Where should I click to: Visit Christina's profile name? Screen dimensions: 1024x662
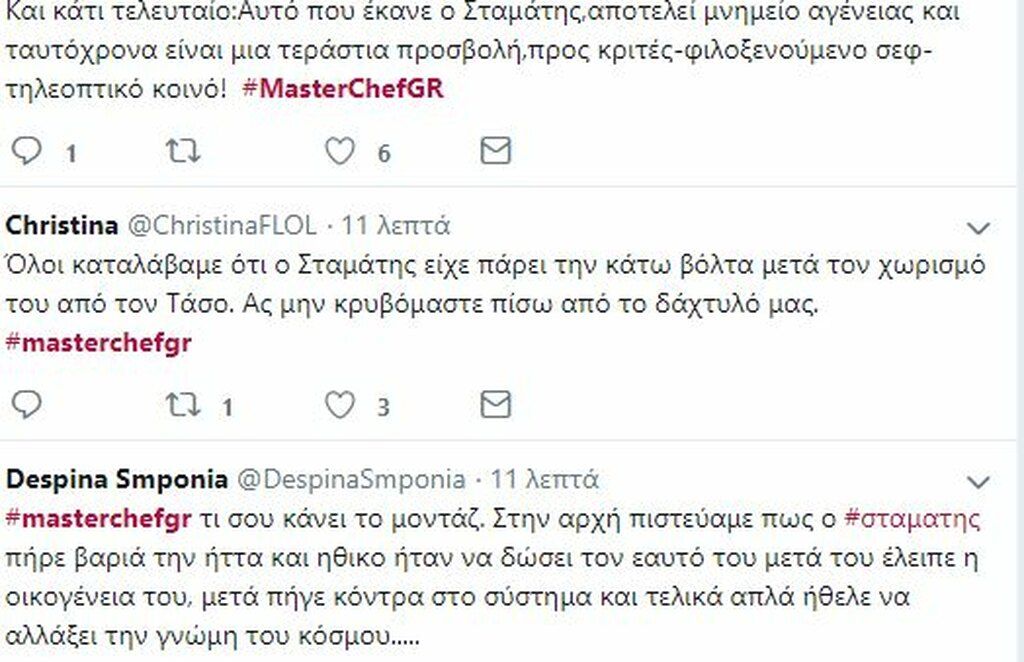tap(62, 225)
